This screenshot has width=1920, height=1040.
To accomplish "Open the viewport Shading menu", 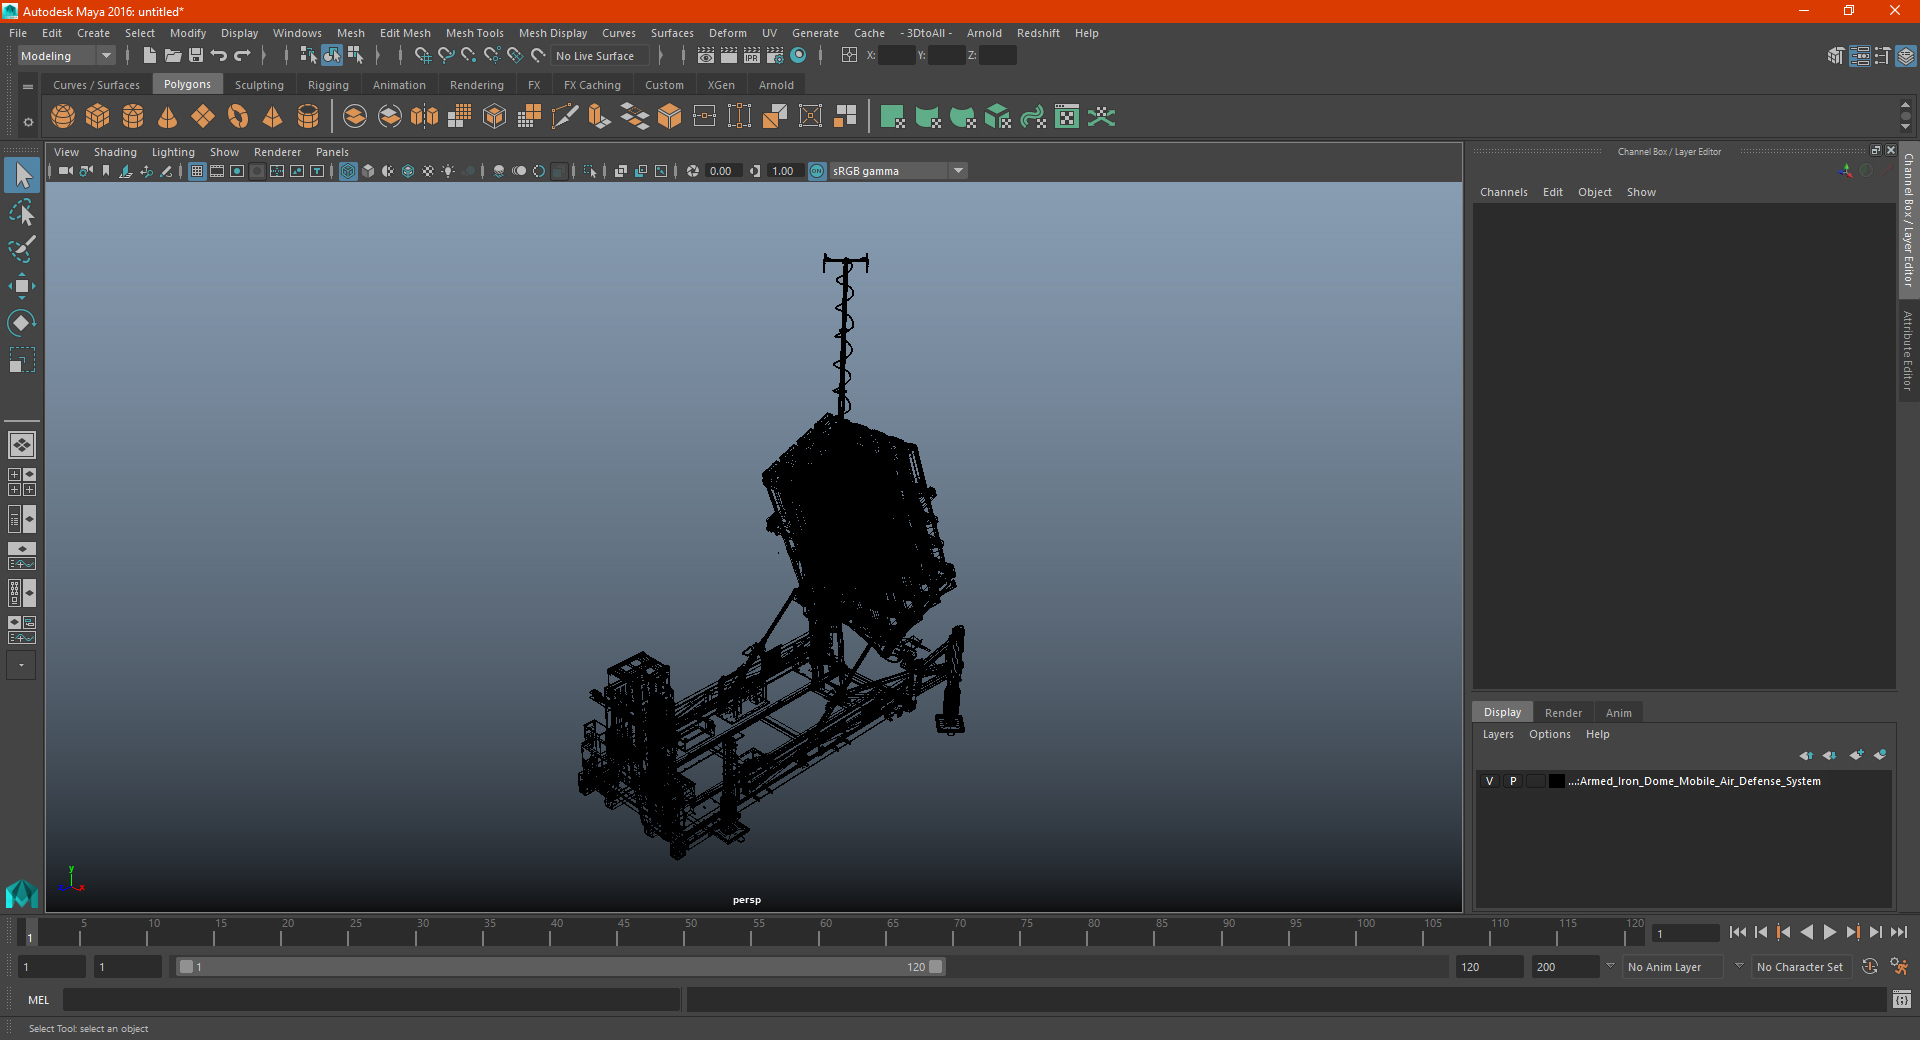I will pyautogui.click(x=115, y=152).
